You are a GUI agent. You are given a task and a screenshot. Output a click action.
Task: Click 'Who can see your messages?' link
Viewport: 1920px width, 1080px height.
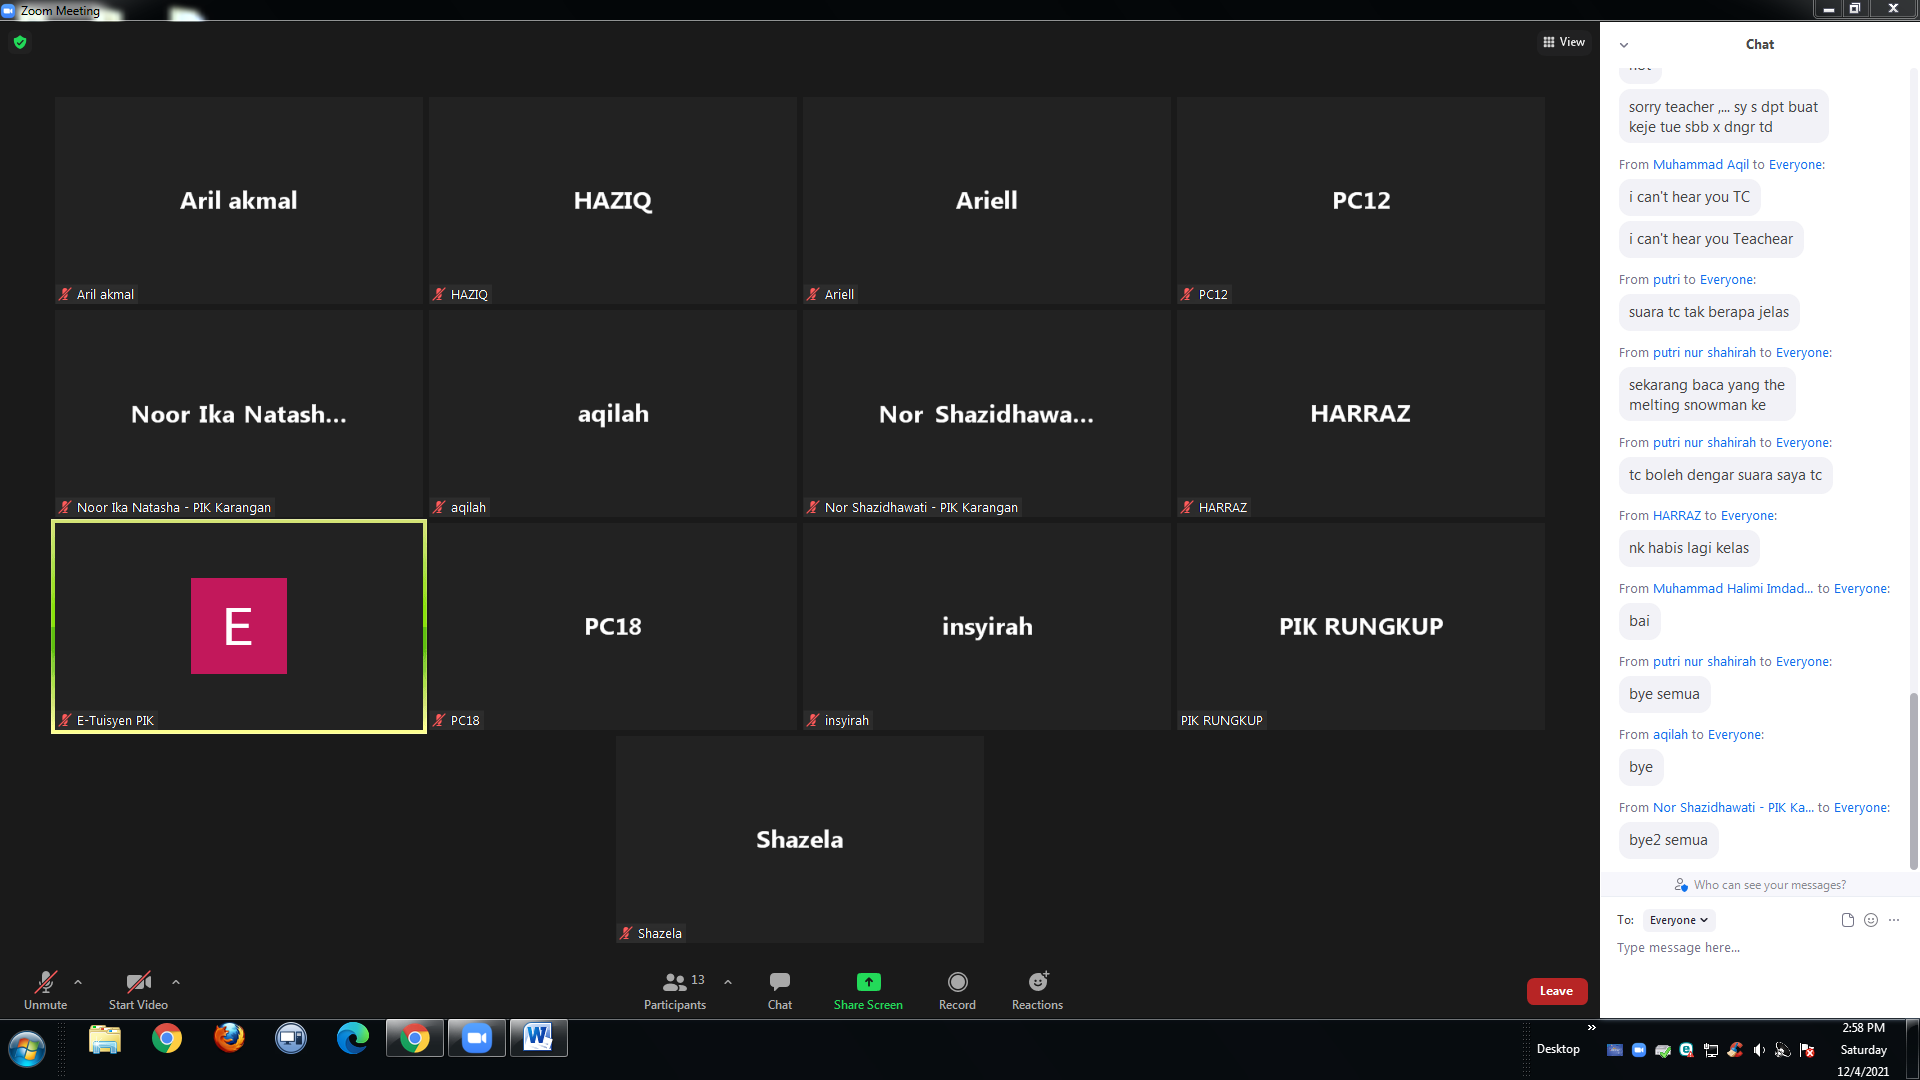tap(1769, 885)
